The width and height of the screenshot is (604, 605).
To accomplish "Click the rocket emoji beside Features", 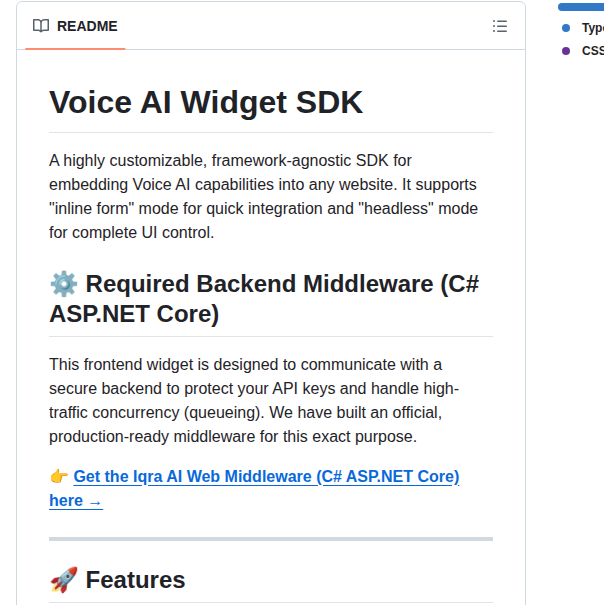I will point(64,580).
